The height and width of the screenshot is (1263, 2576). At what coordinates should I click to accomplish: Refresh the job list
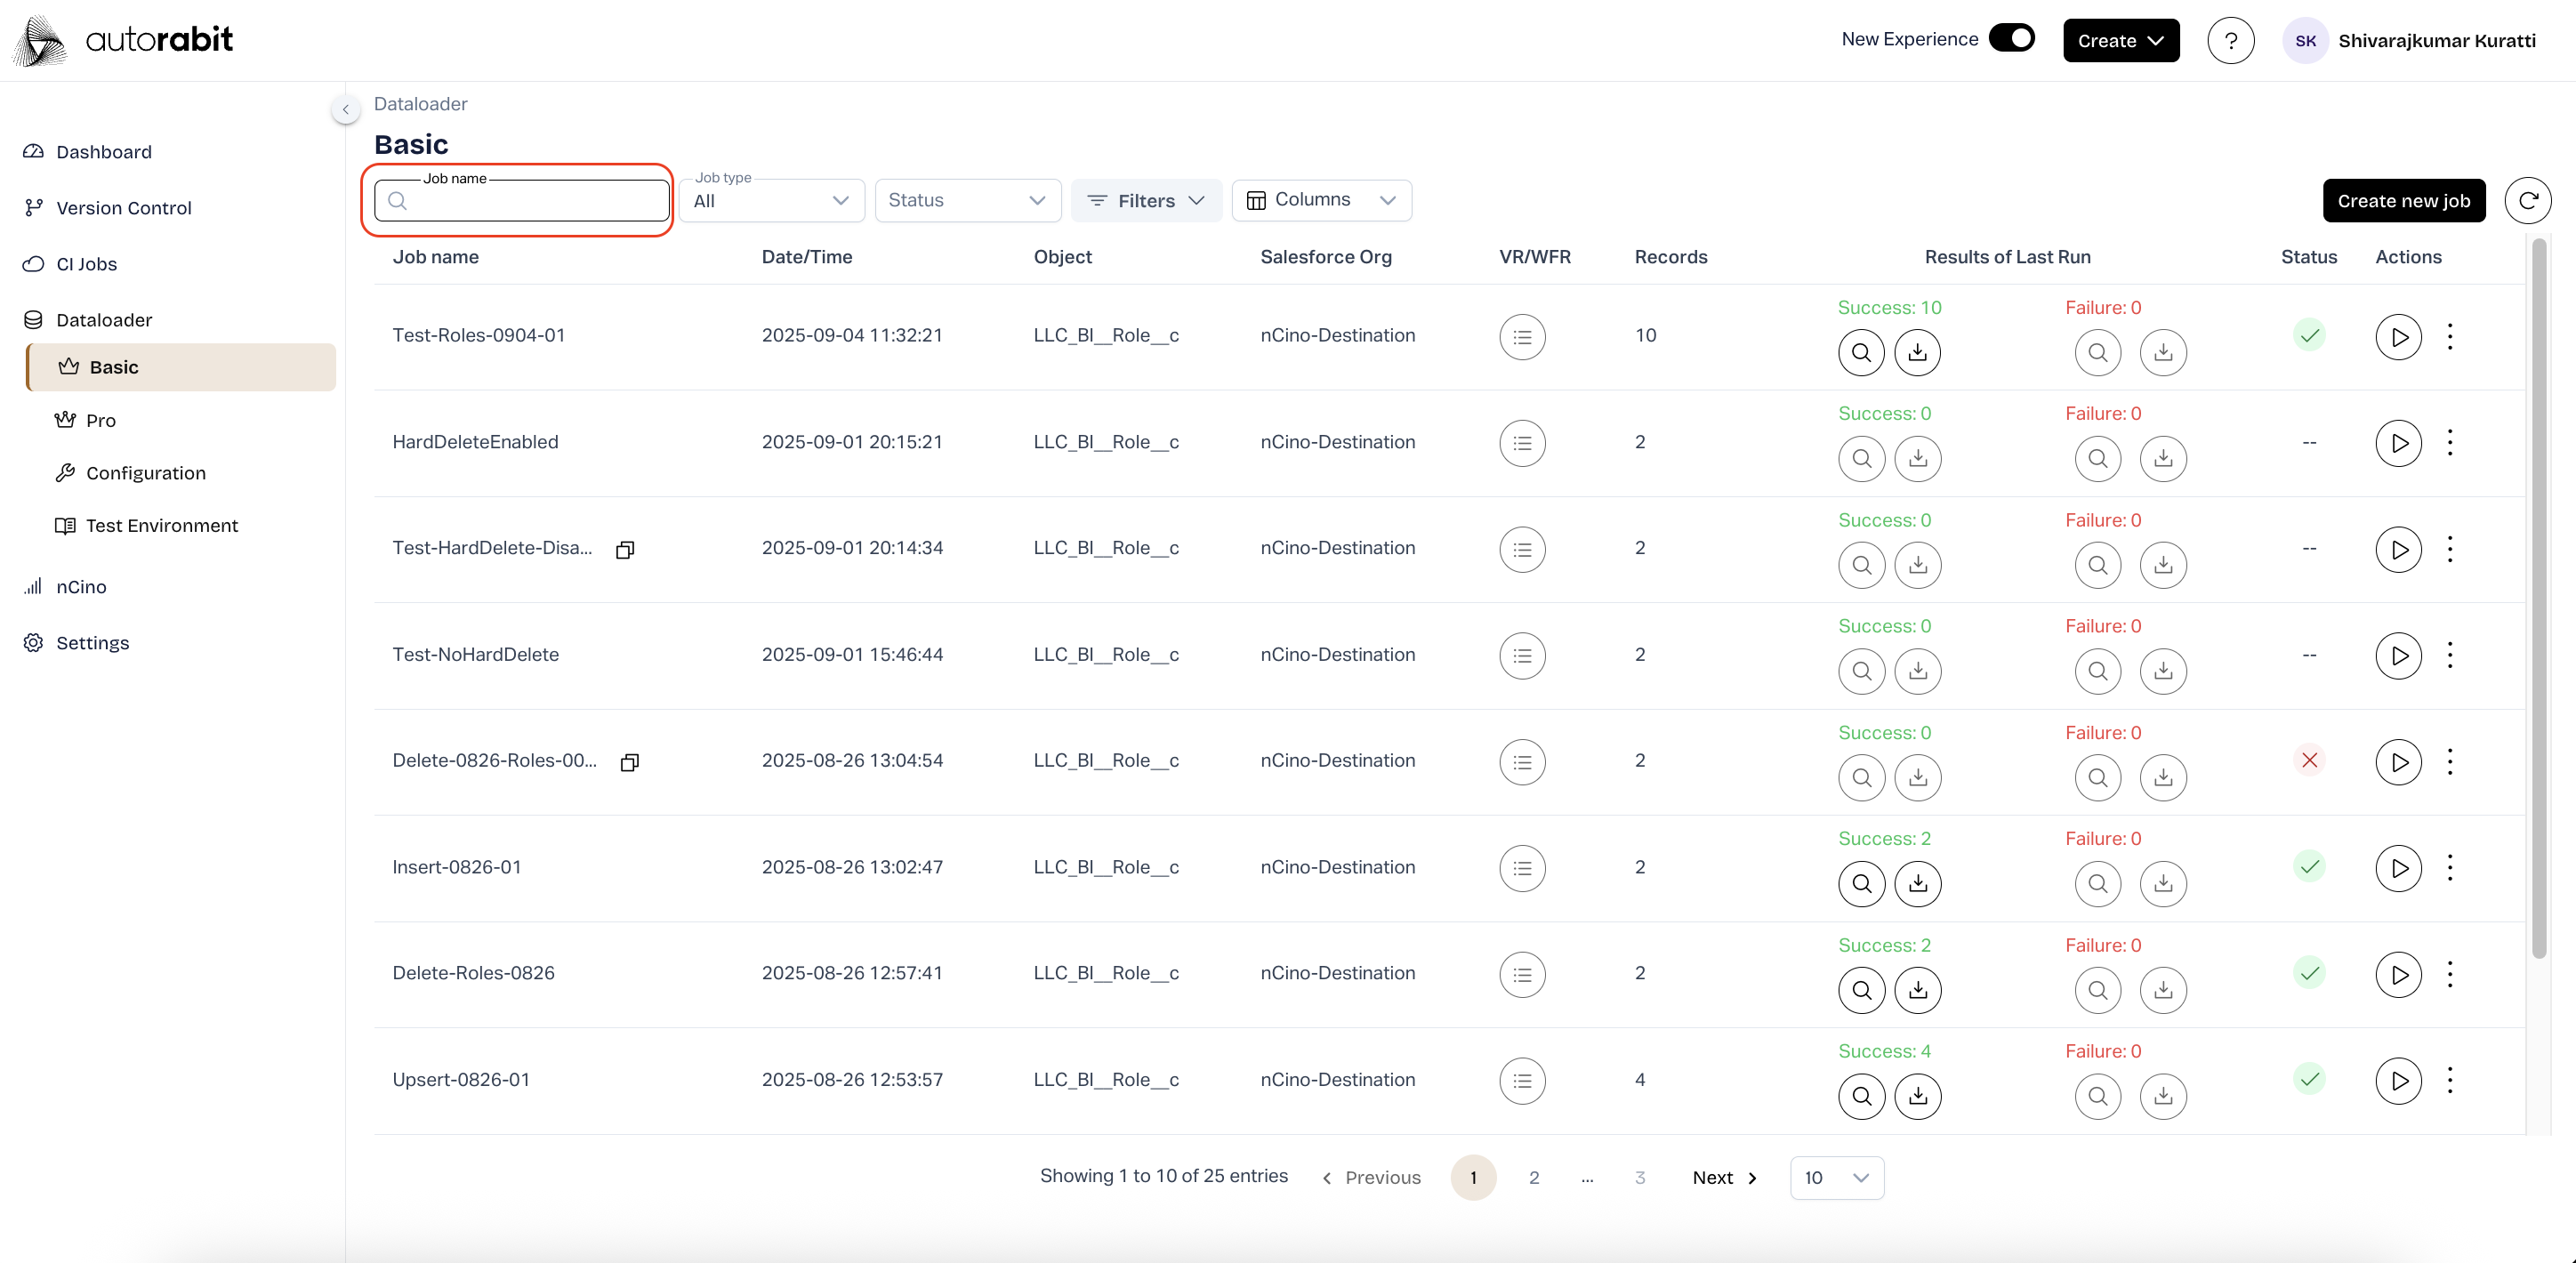click(2526, 201)
